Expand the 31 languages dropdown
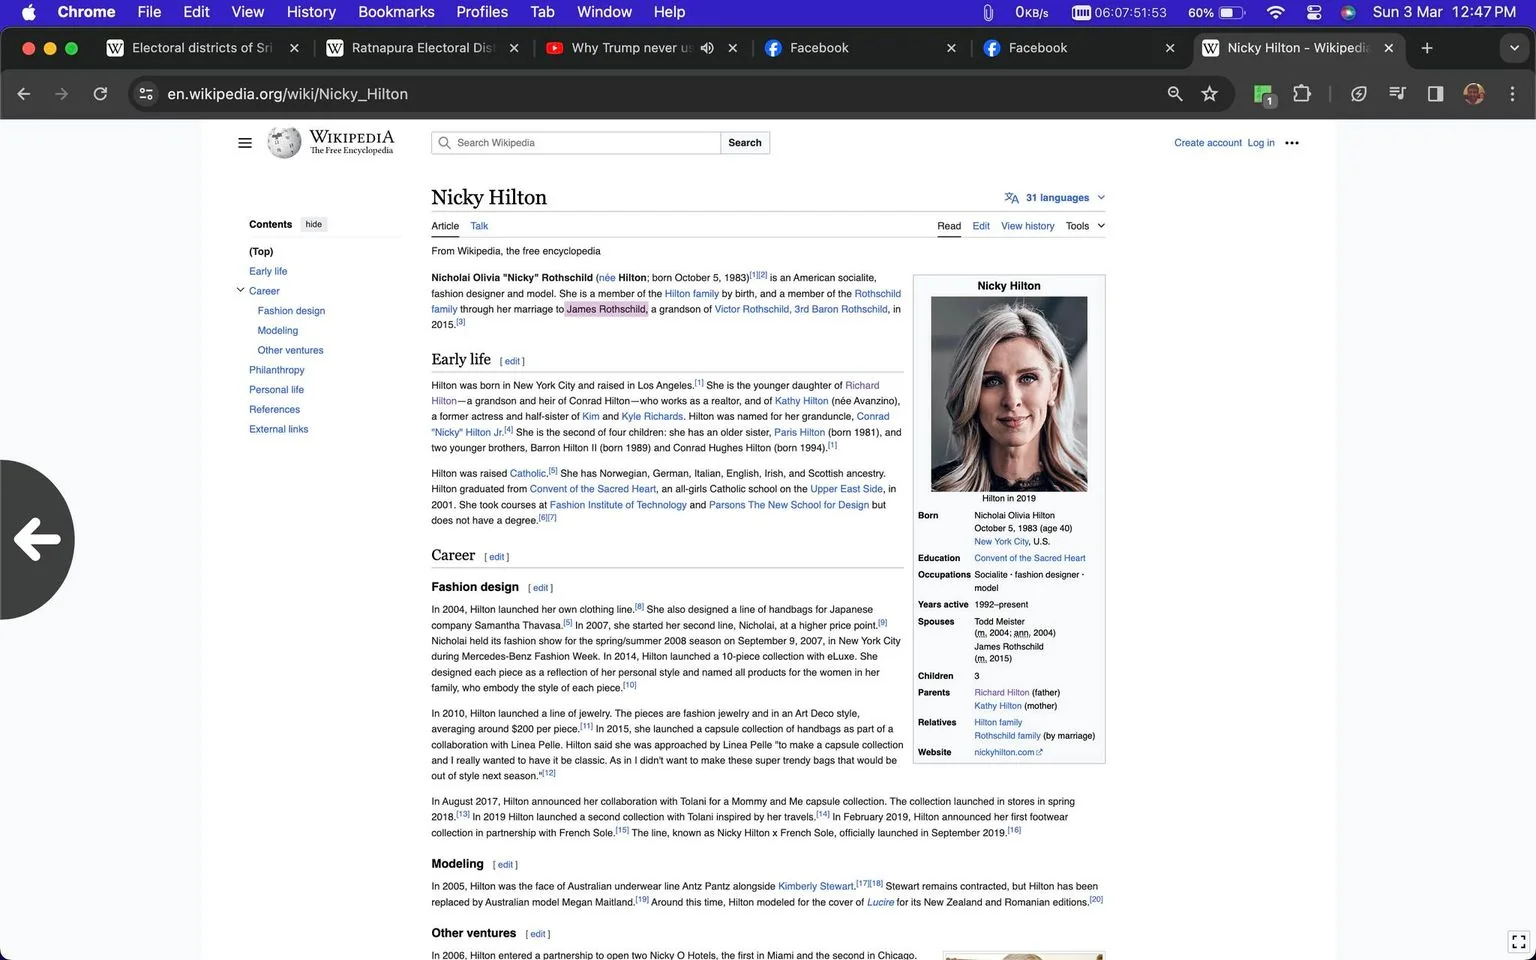Screen dimensions: 1536x960 coord(1055,198)
